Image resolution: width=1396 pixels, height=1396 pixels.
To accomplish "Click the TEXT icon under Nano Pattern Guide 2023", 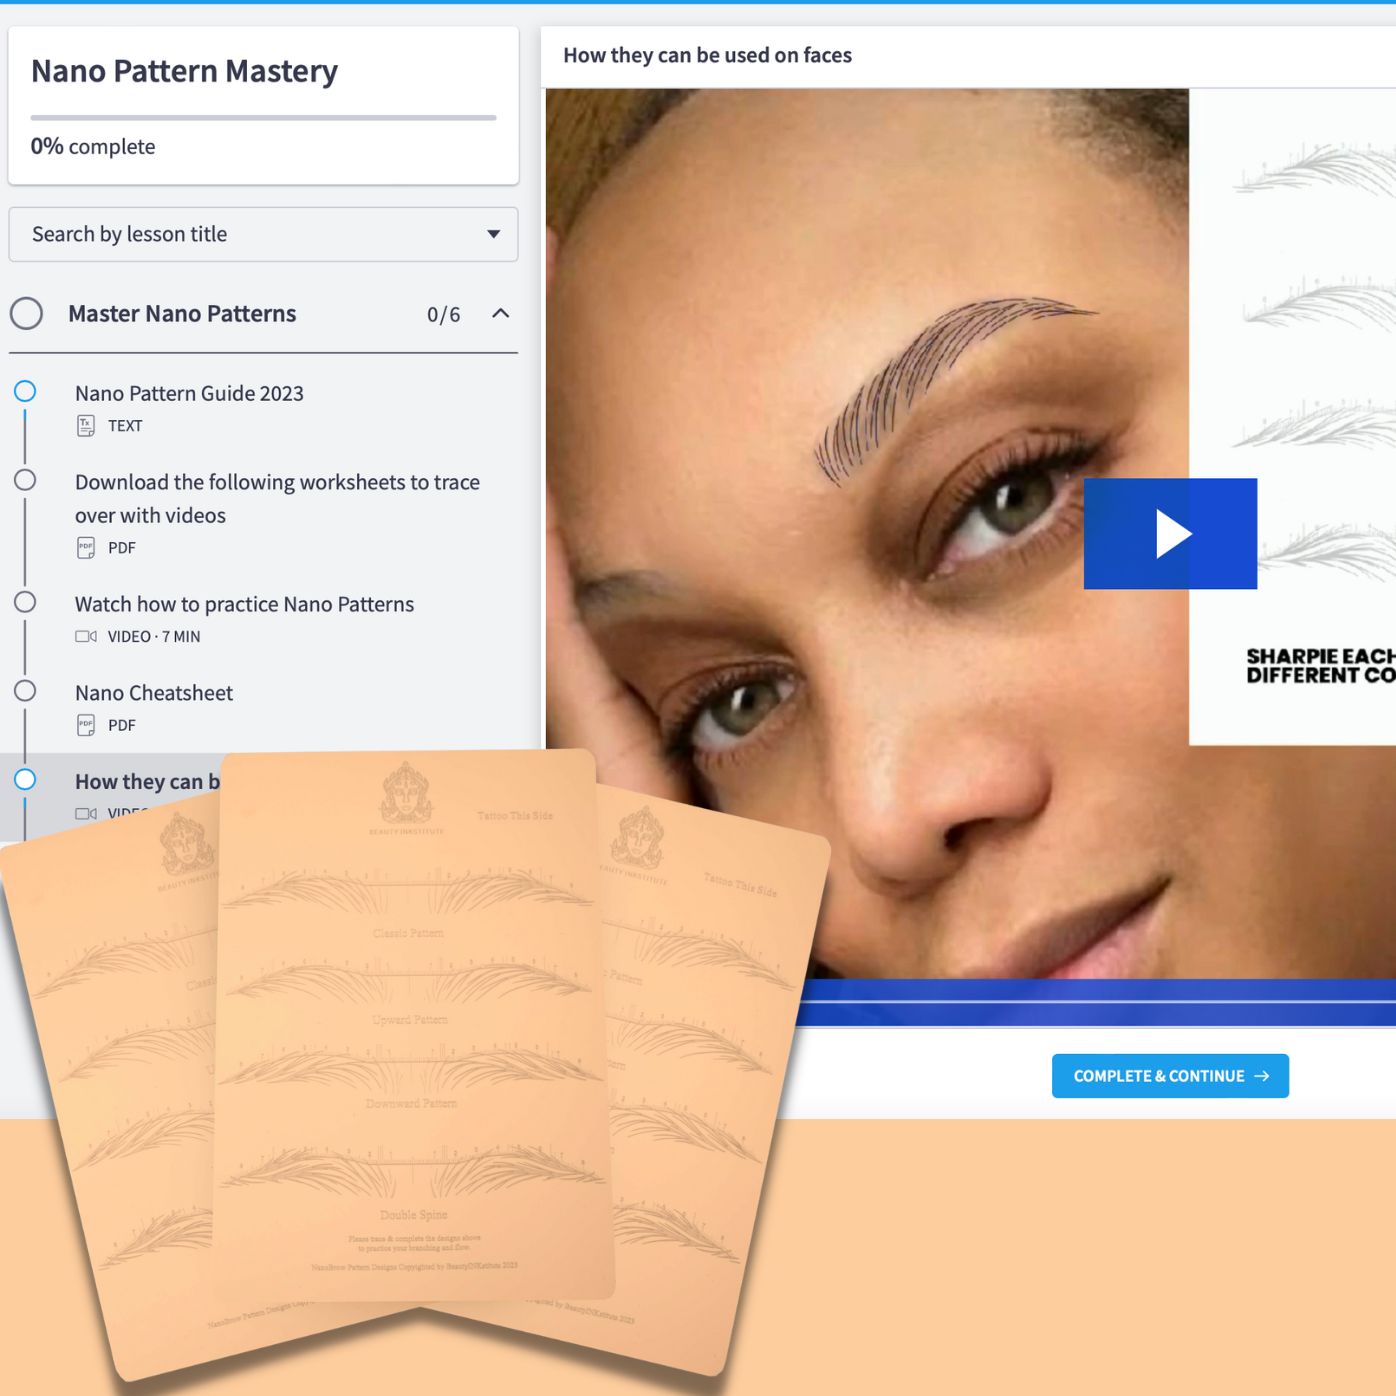I will click(x=85, y=425).
